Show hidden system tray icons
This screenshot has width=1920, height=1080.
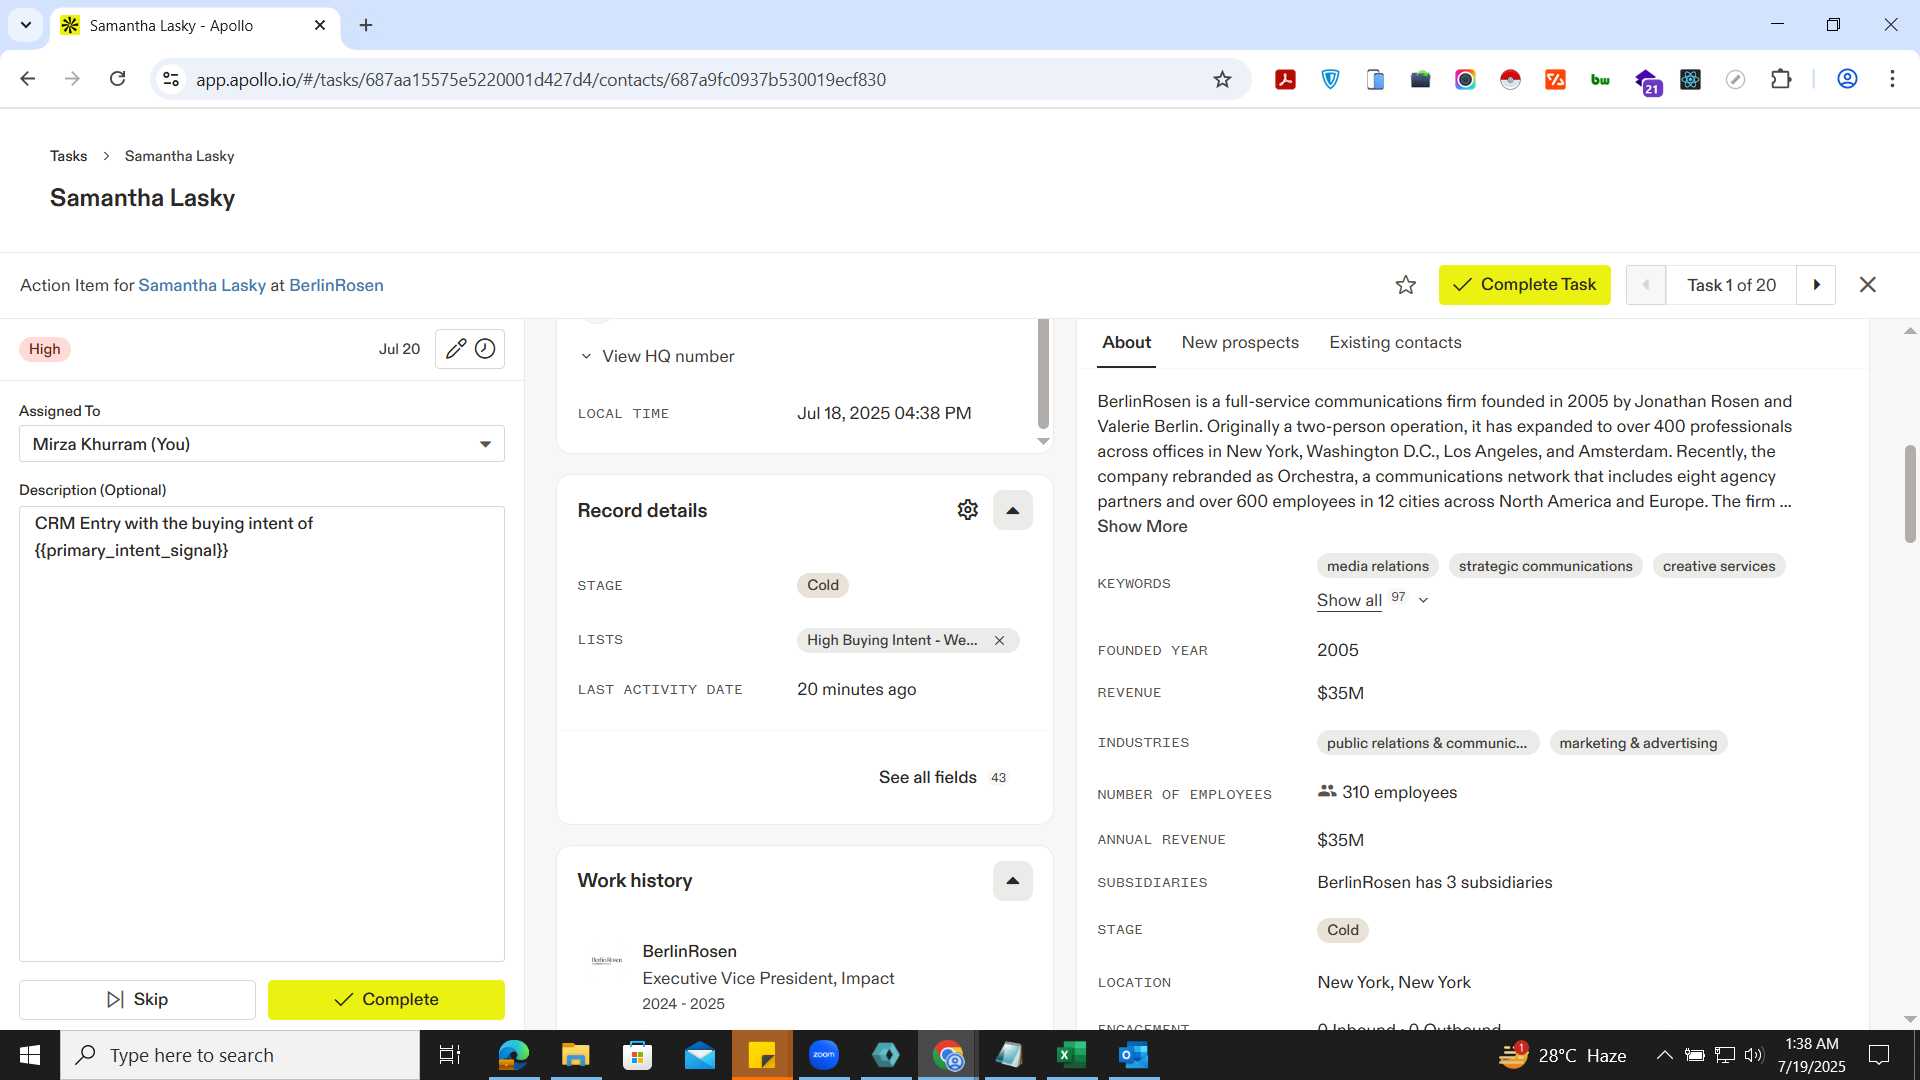point(1664,1055)
